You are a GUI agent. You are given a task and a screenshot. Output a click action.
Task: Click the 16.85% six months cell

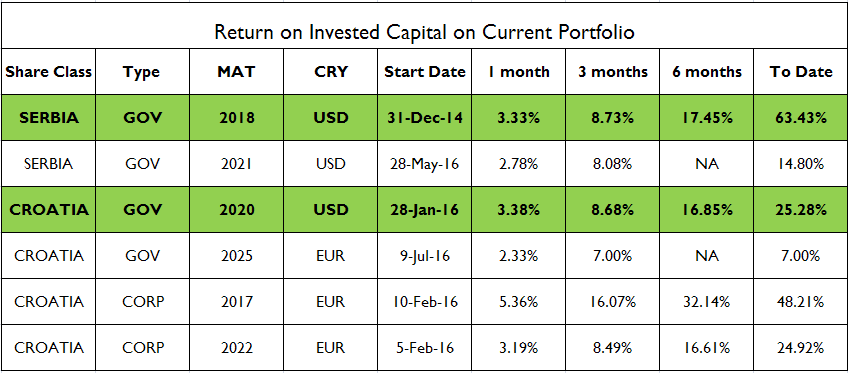click(707, 210)
